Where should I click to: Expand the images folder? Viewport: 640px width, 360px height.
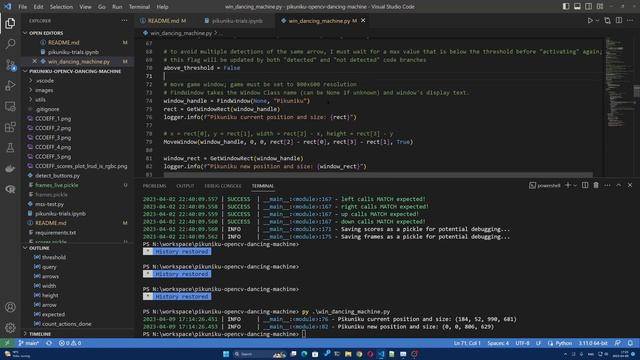(44, 90)
